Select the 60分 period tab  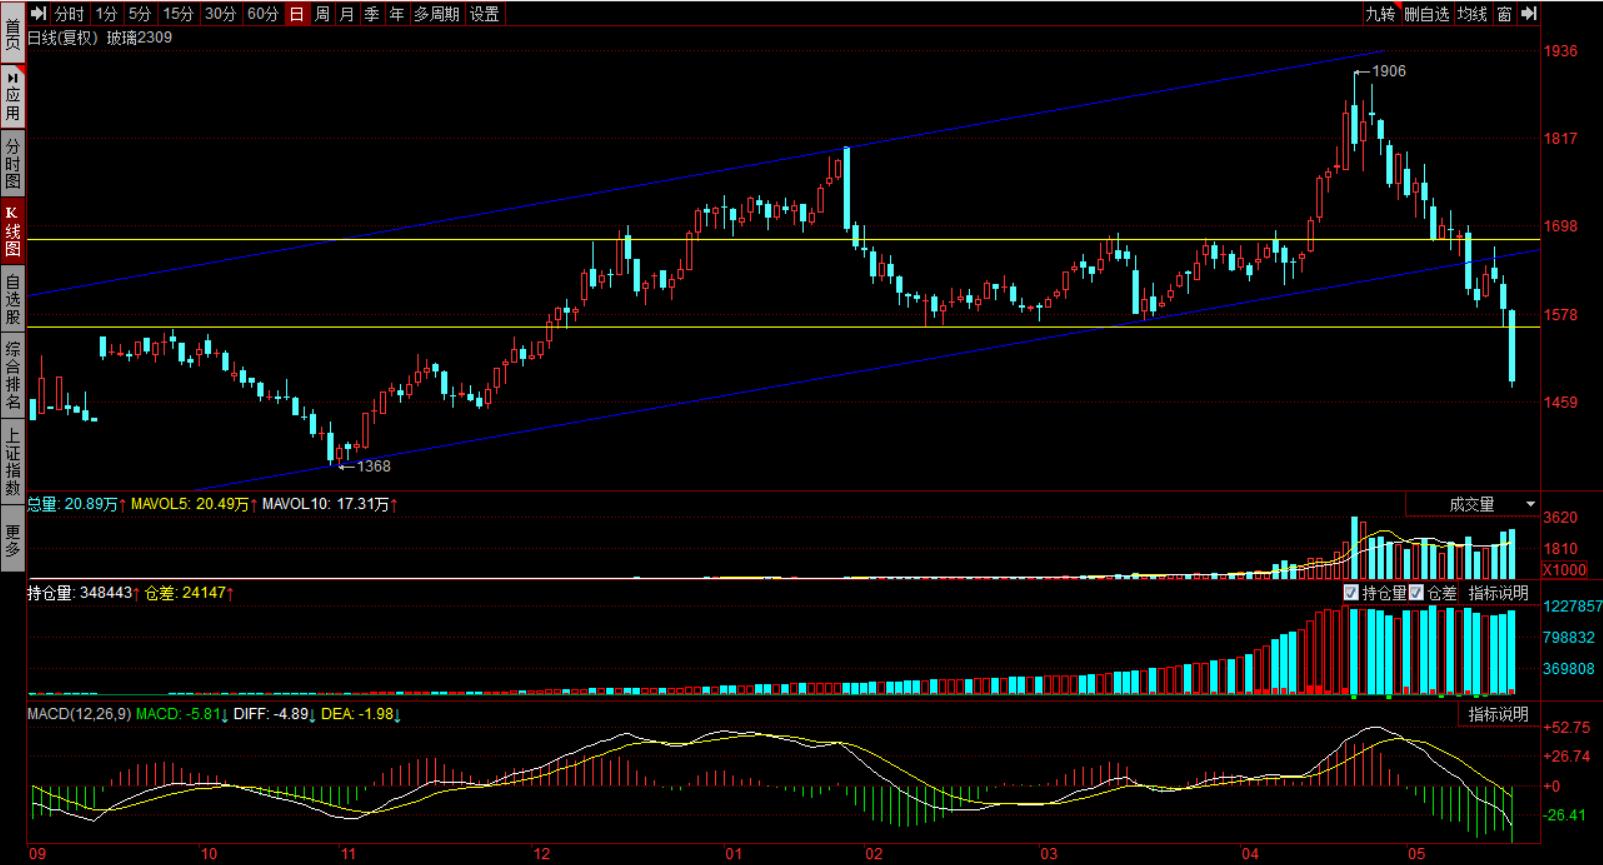tap(263, 14)
